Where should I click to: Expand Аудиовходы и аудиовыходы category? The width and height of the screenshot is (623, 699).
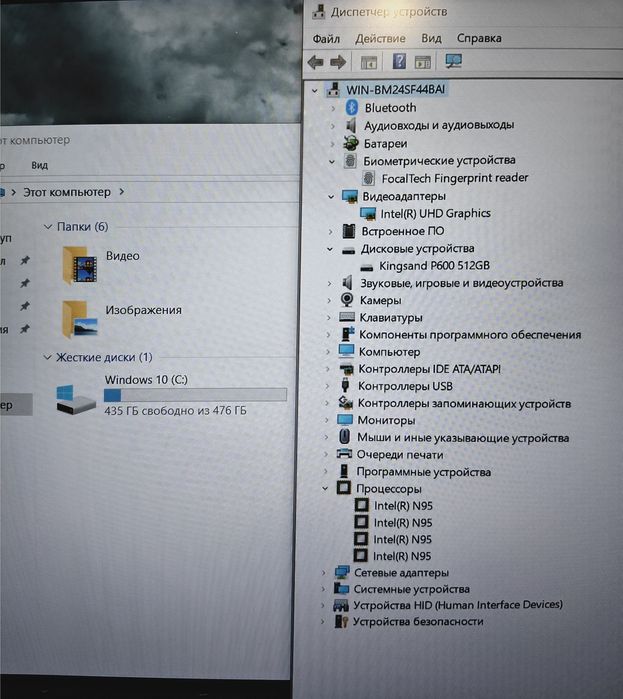point(332,126)
